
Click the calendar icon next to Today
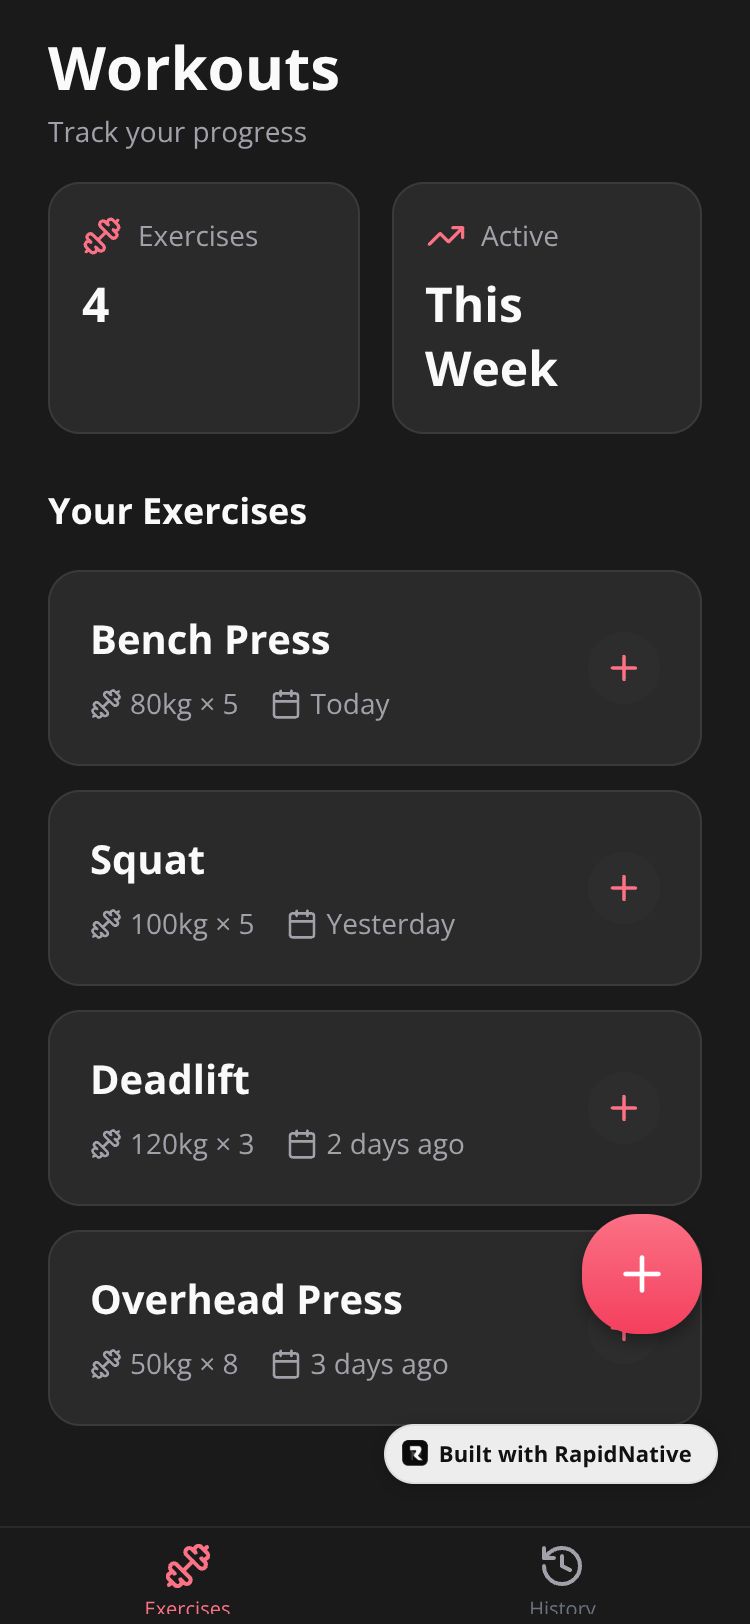click(286, 705)
